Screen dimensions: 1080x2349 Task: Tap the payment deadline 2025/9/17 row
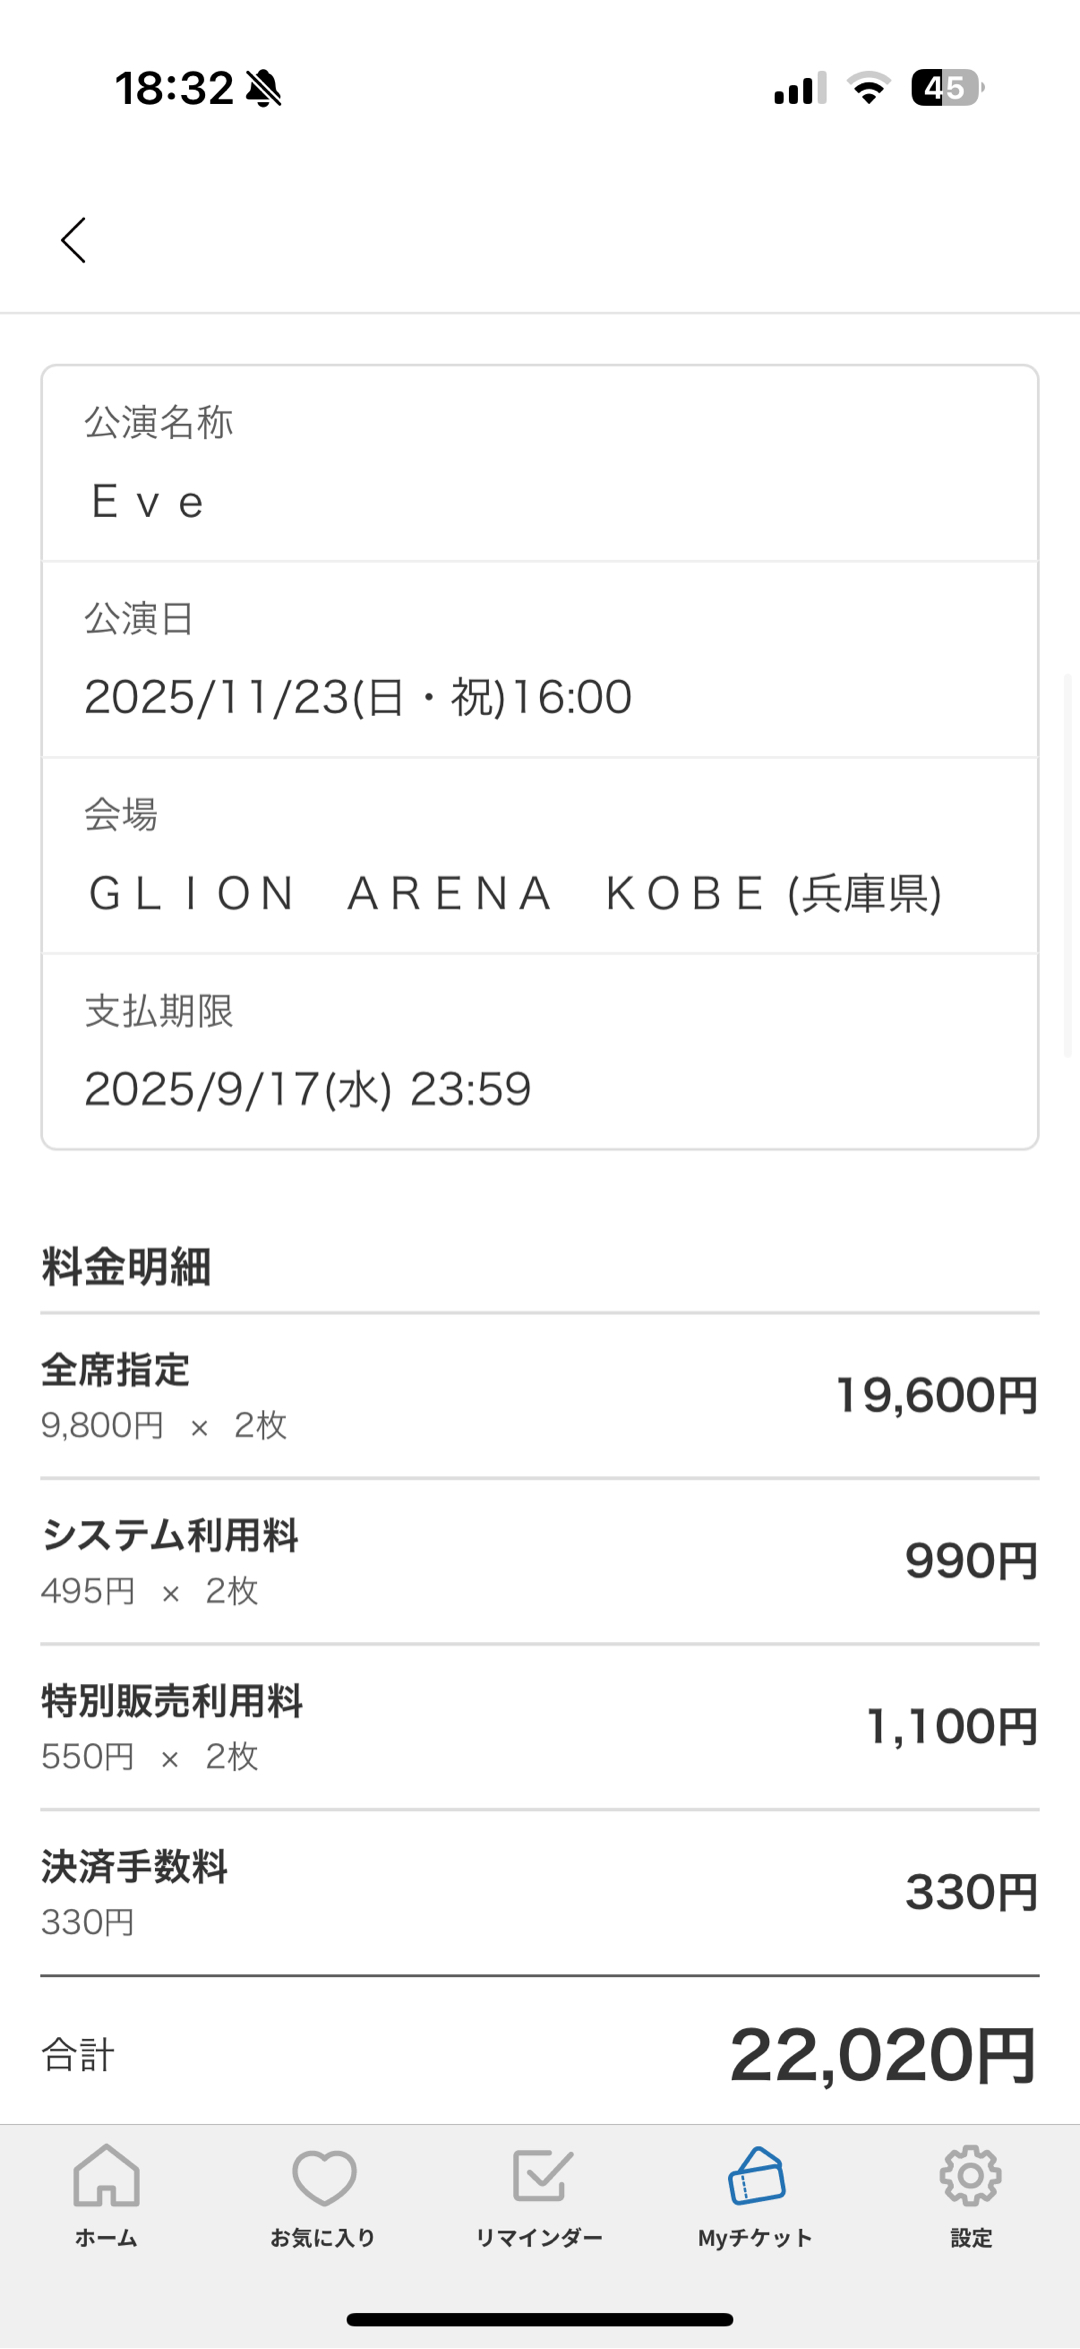click(x=540, y=1052)
